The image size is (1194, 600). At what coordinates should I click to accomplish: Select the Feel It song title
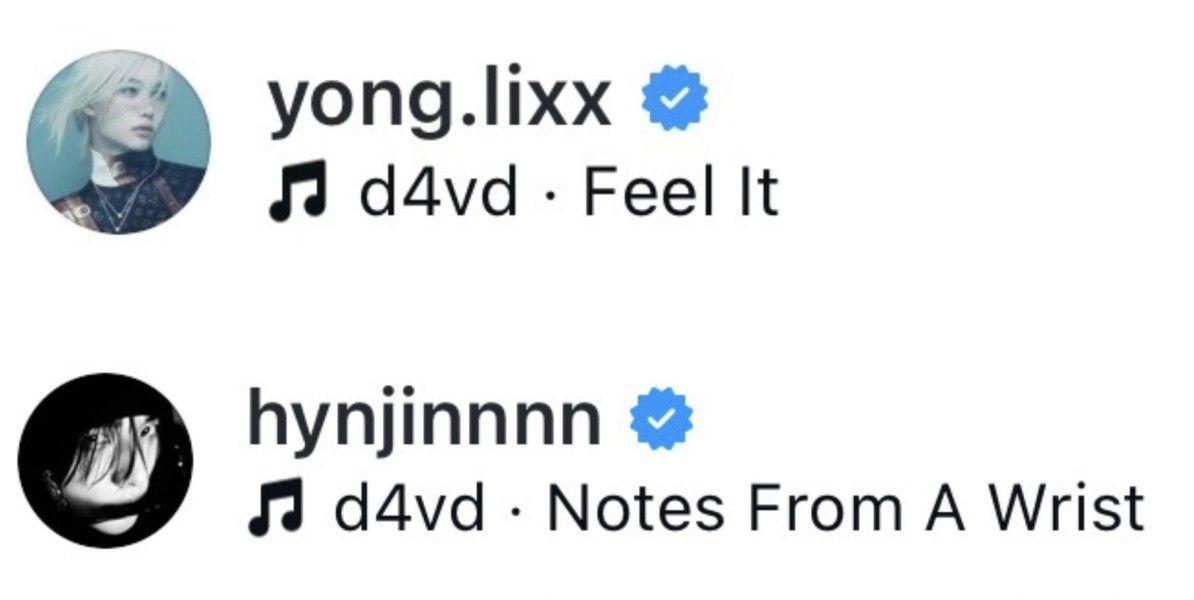click(x=681, y=190)
